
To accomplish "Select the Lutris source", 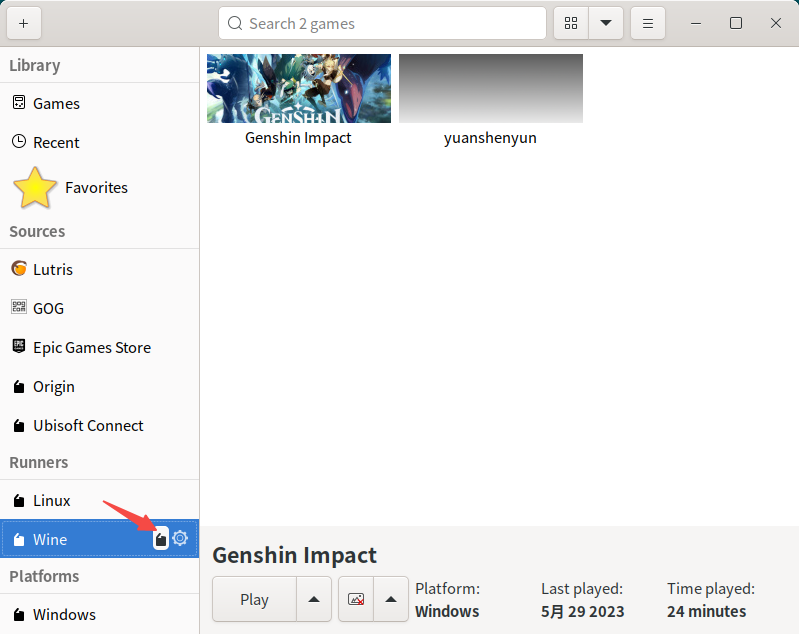I will pos(99,269).
